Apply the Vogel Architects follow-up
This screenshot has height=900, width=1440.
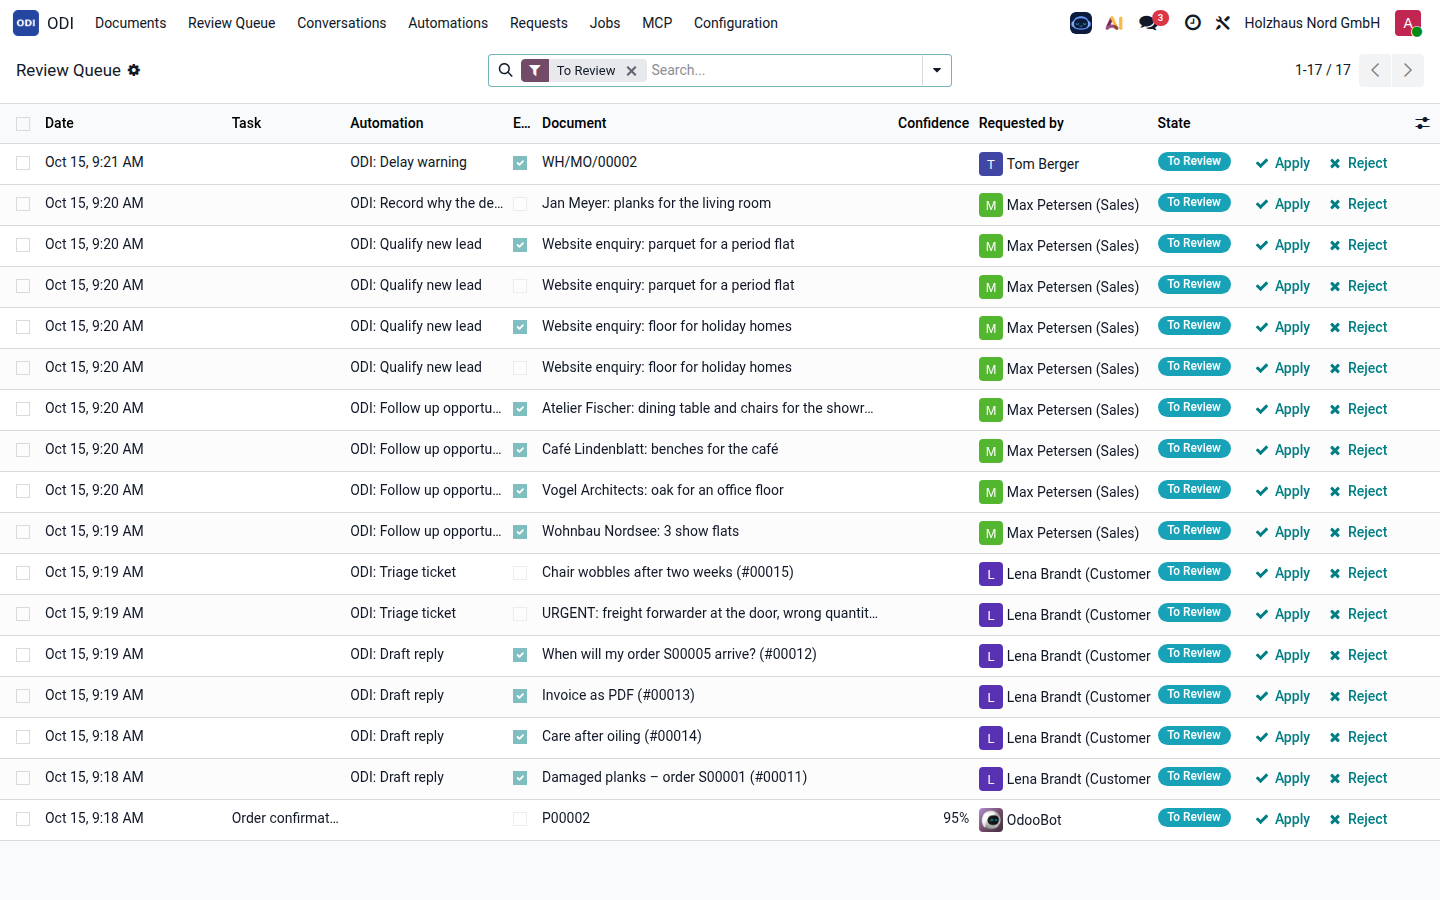coord(1283,491)
